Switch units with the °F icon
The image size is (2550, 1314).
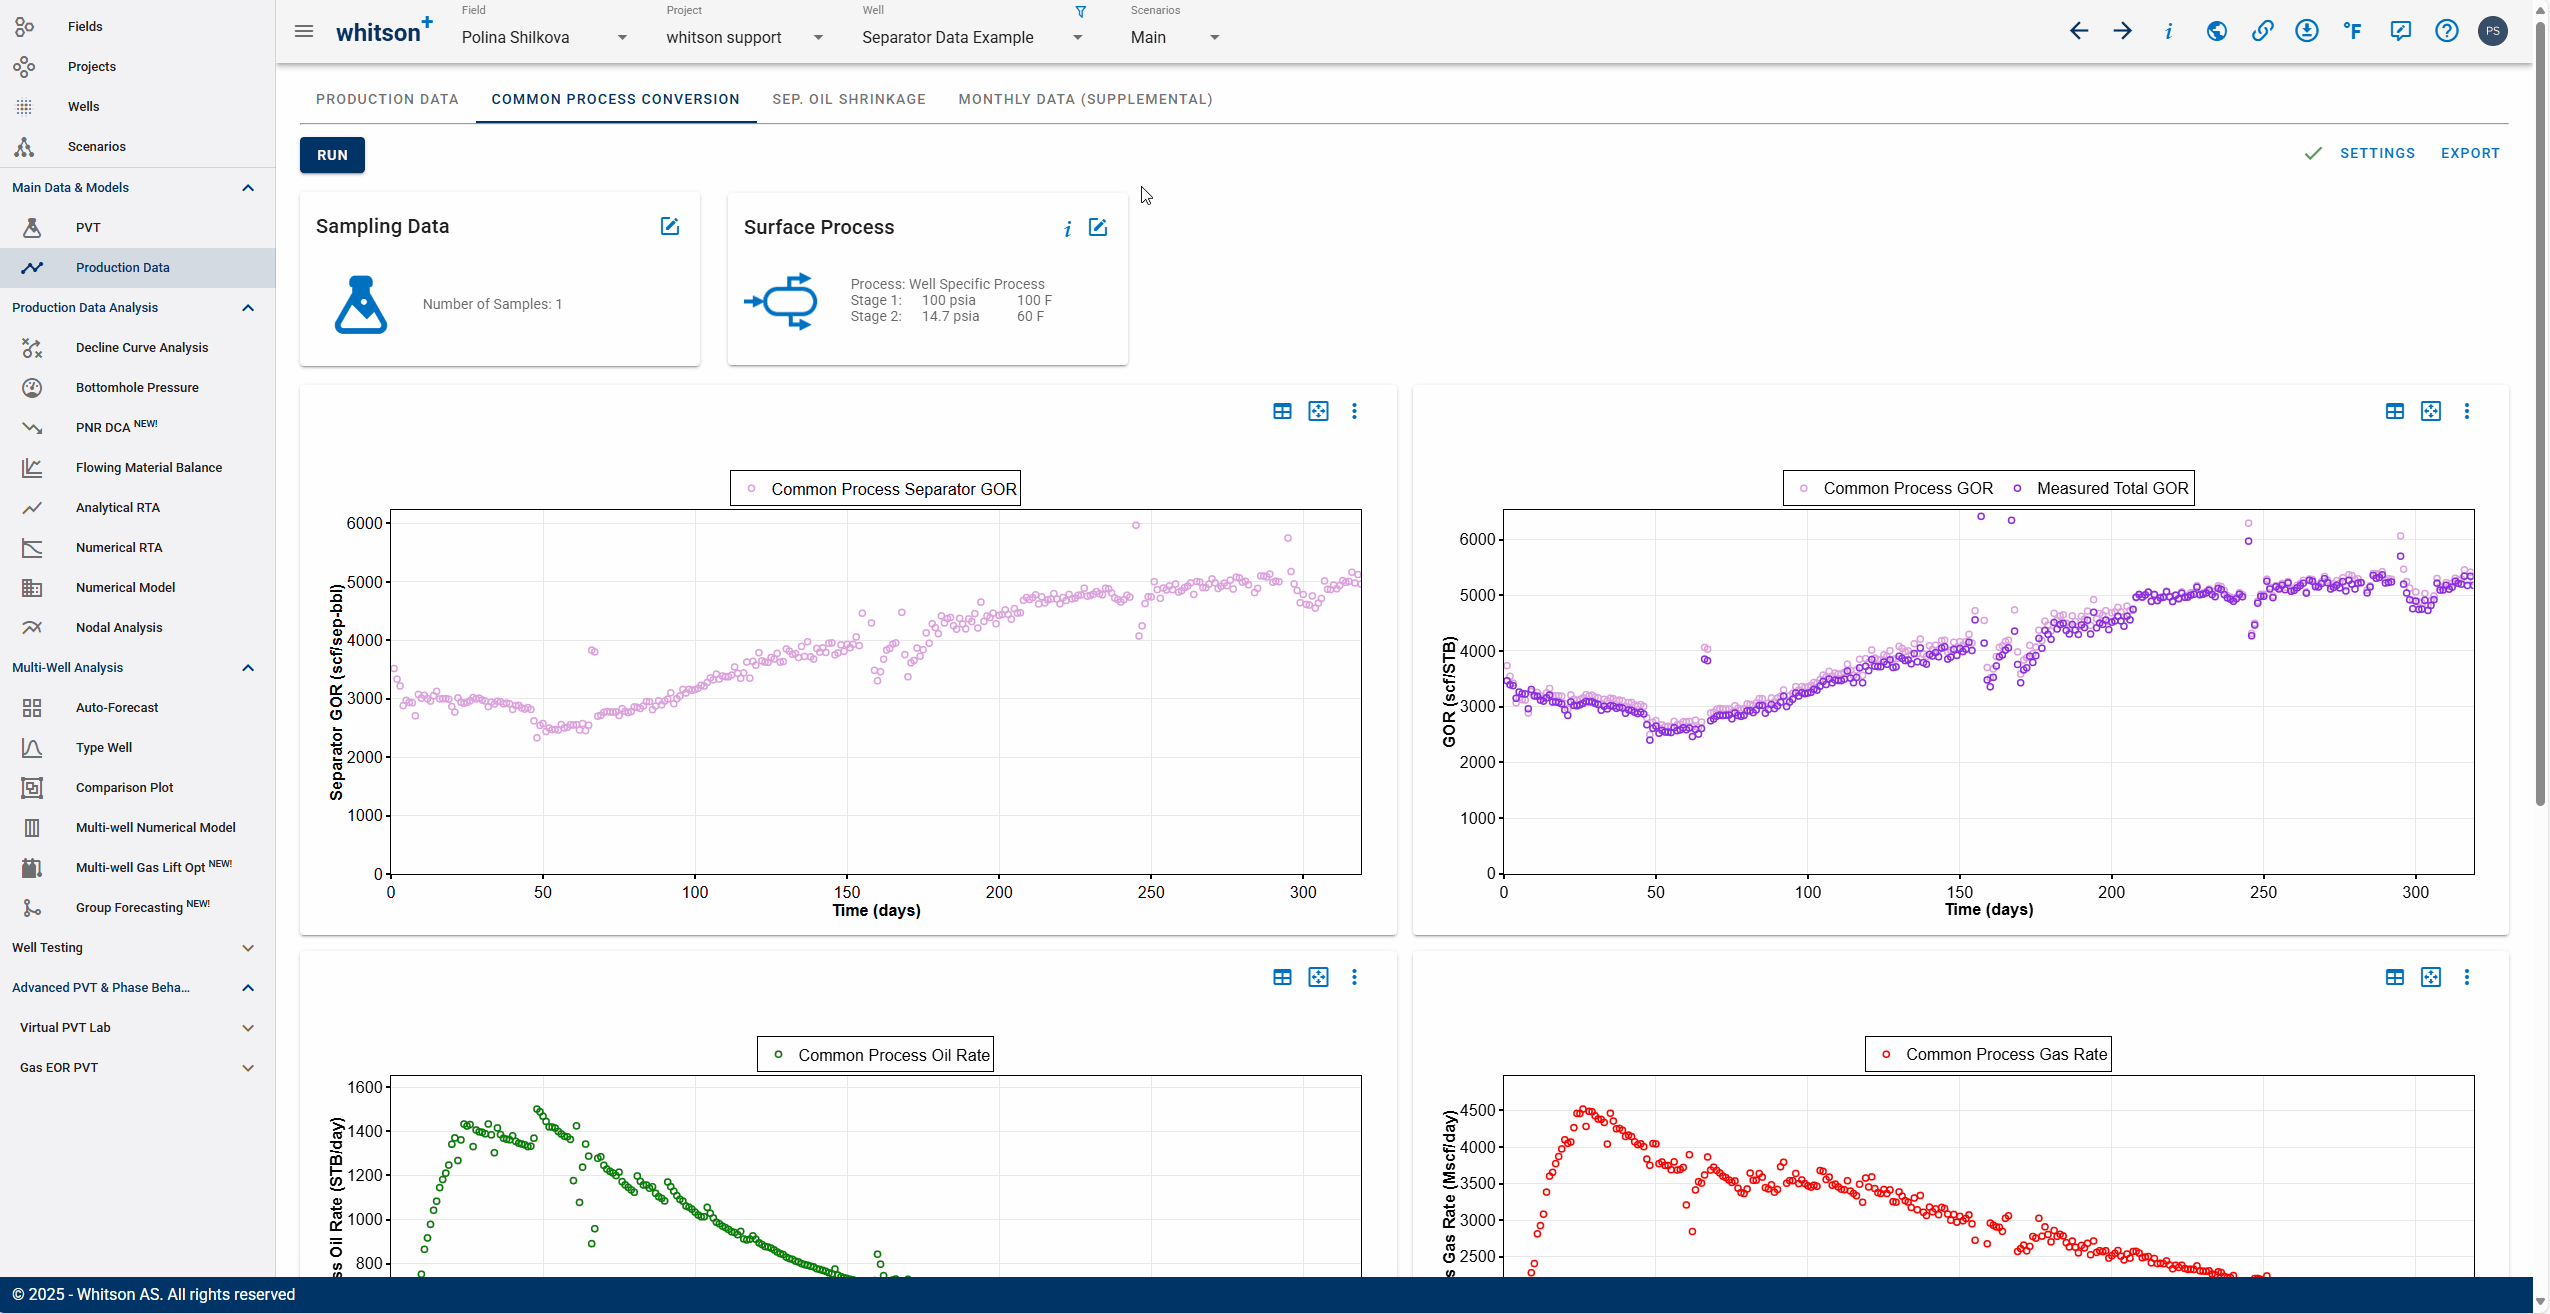(x=2353, y=31)
